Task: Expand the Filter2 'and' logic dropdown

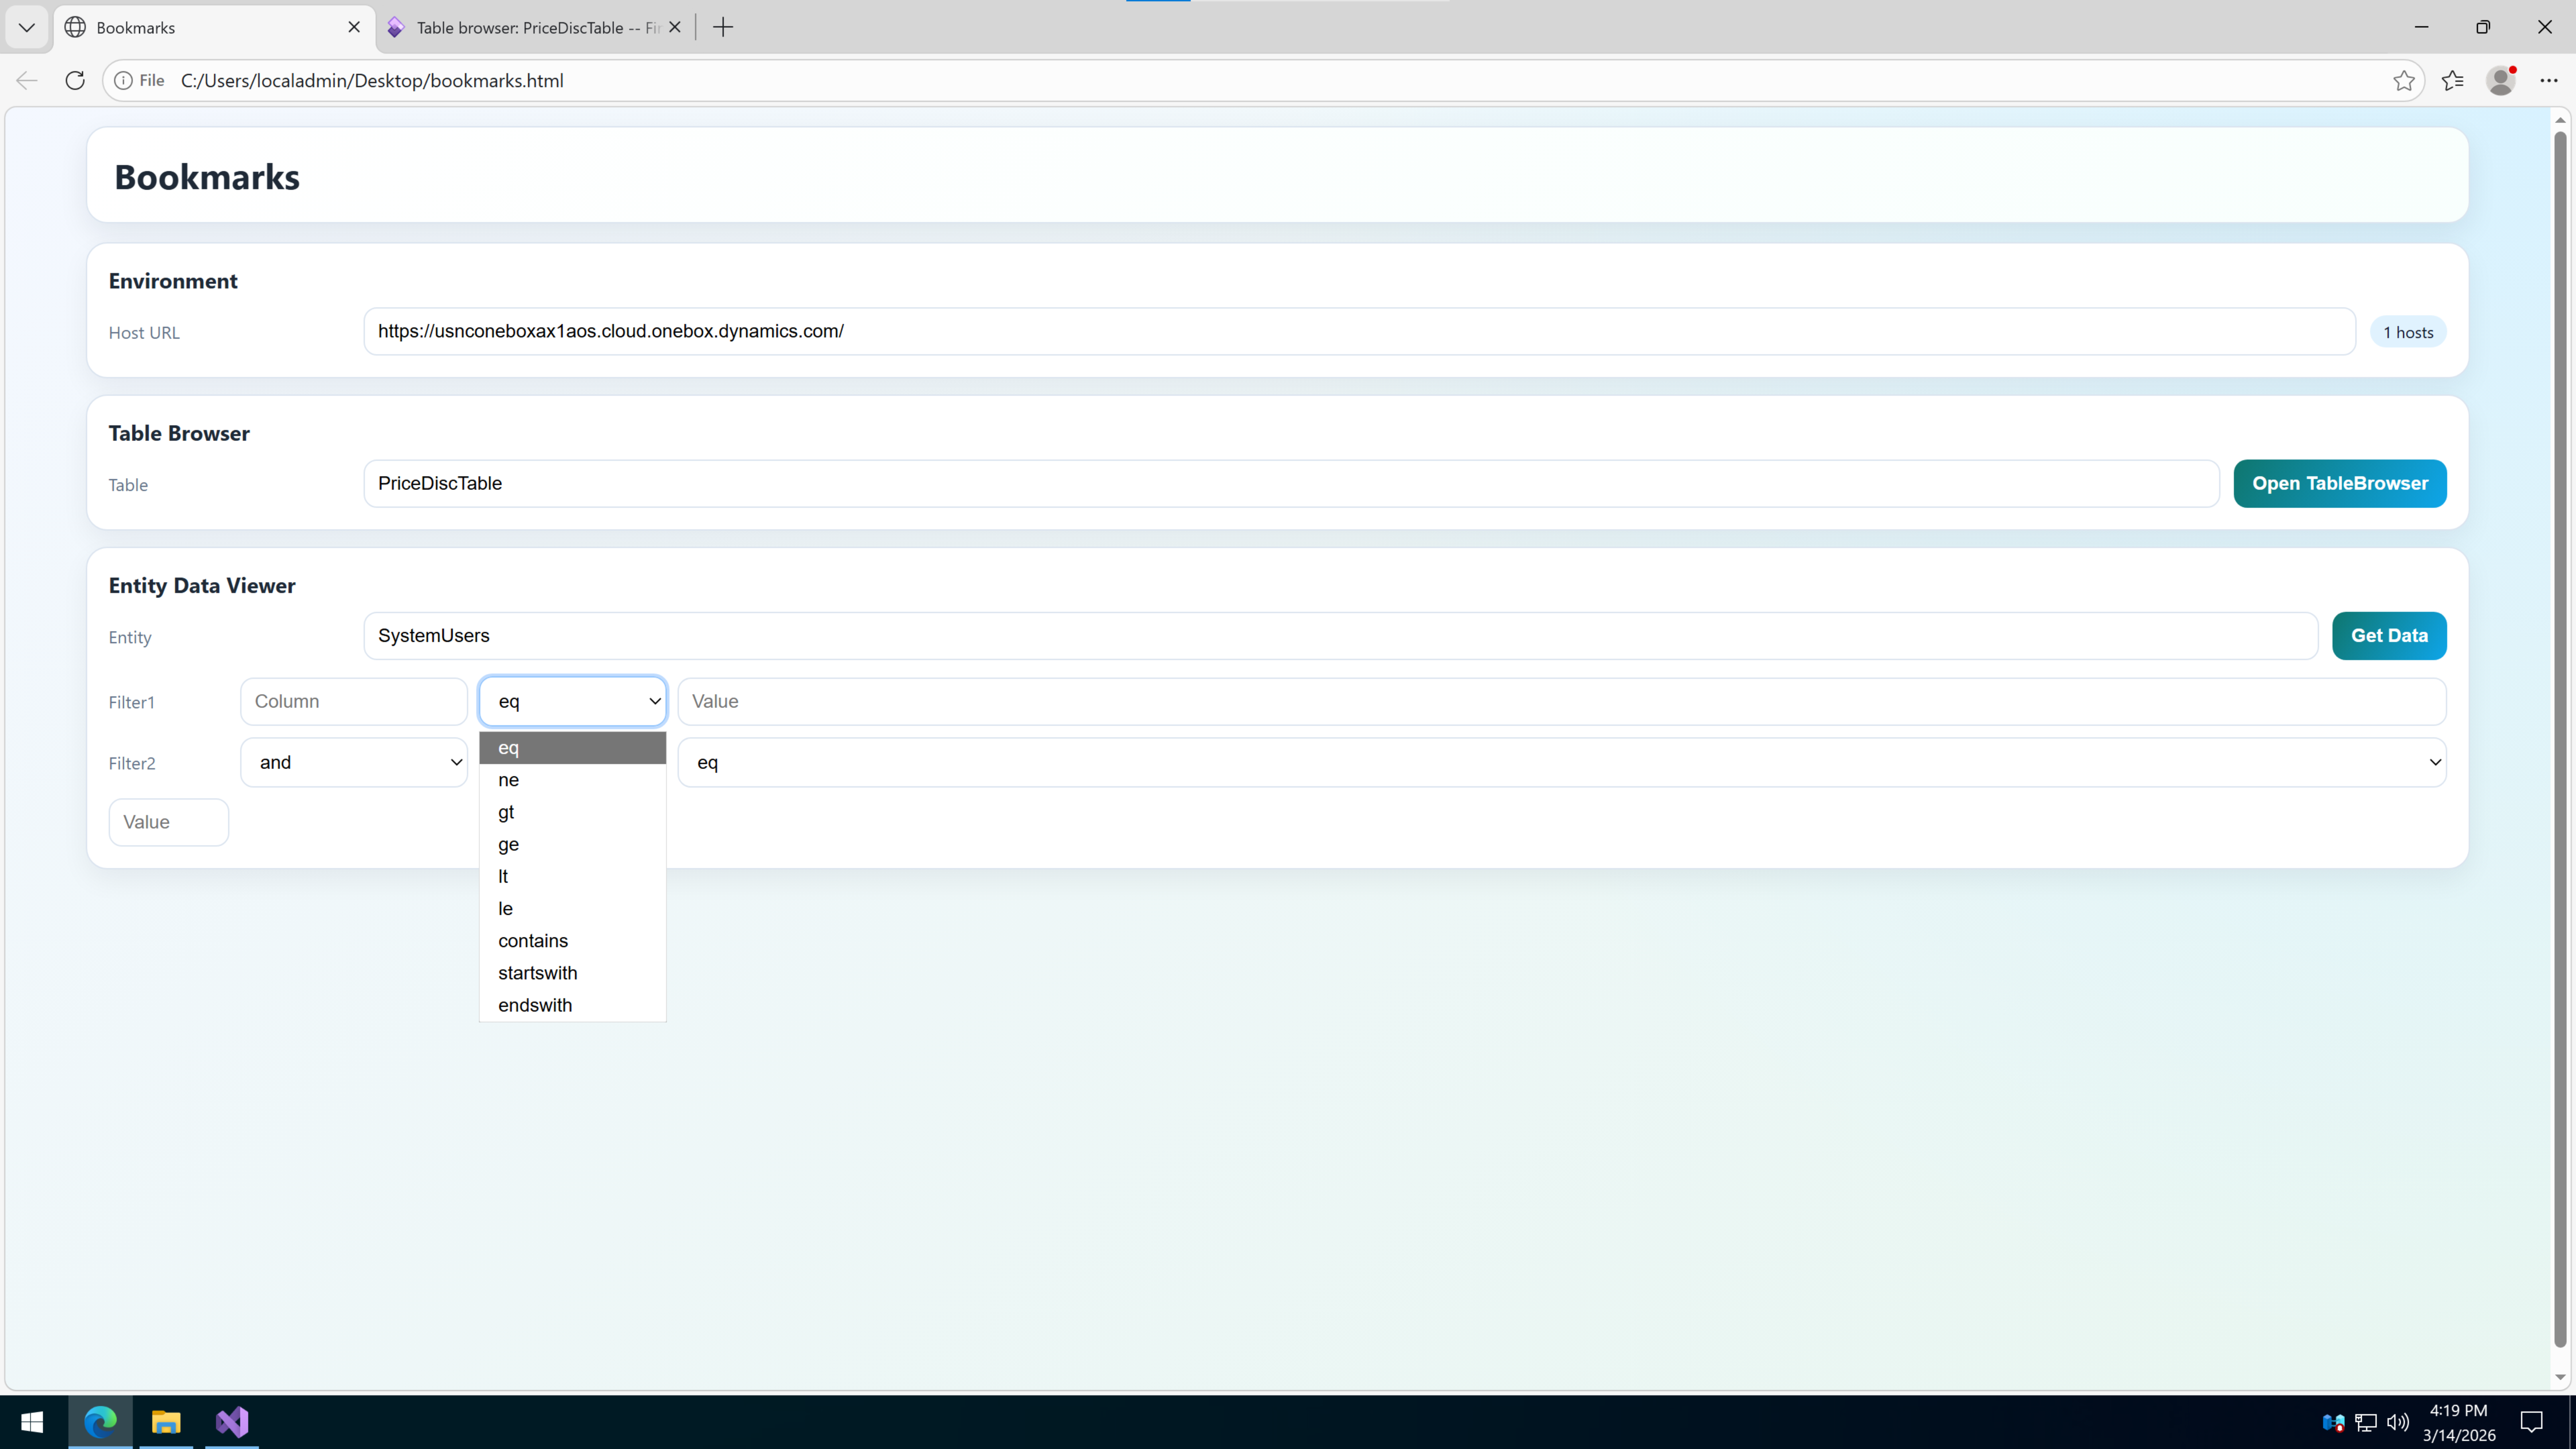Action: coord(354,762)
